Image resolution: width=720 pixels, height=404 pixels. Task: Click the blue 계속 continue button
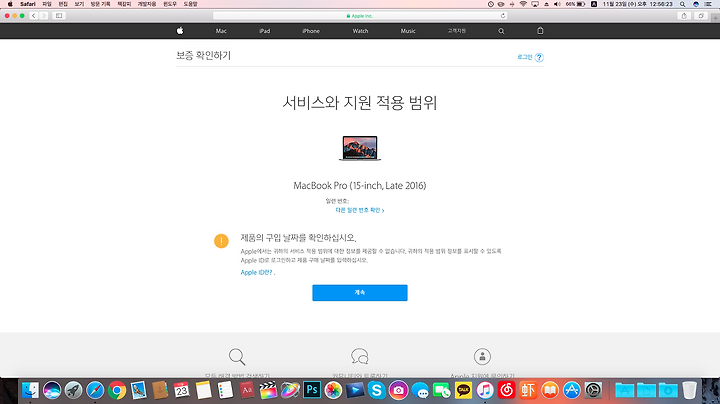click(x=360, y=293)
